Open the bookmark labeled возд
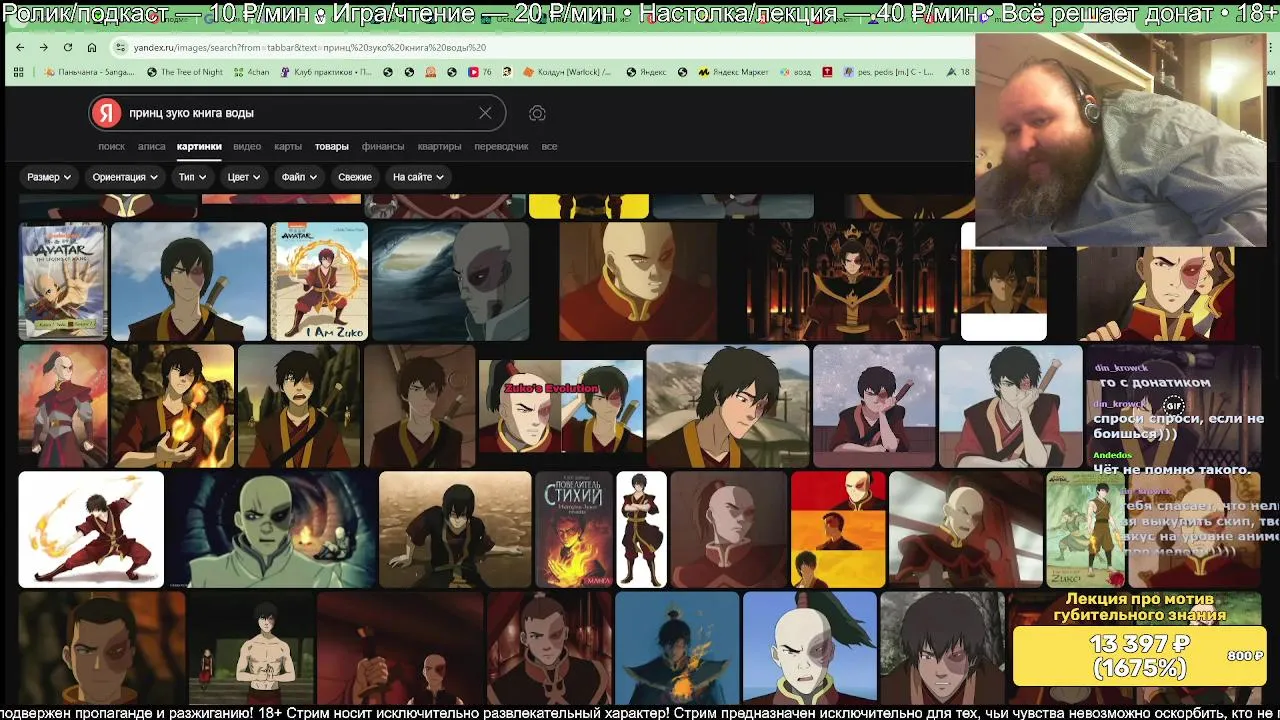 [x=795, y=72]
